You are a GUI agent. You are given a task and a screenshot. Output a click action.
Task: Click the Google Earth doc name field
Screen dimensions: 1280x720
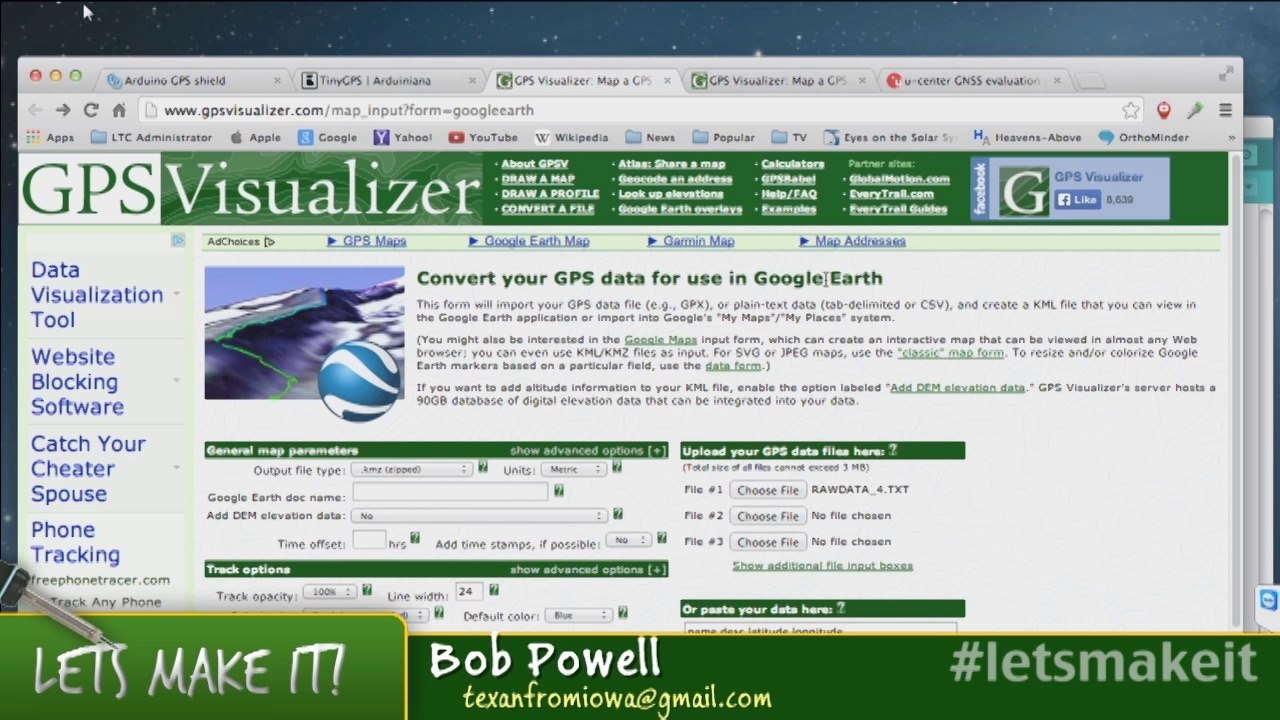(x=450, y=492)
